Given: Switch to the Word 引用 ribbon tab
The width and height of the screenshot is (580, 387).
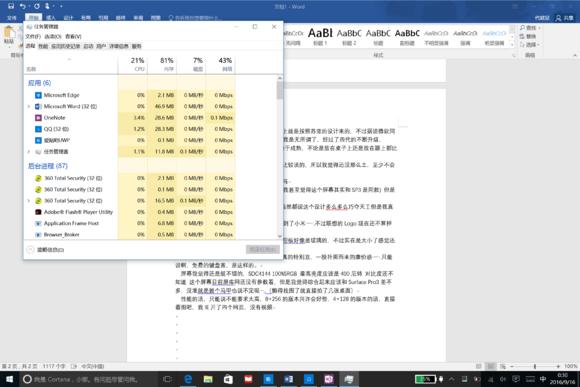Looking at the screenshot, I should pyautogui.click(x=103, y=18).
